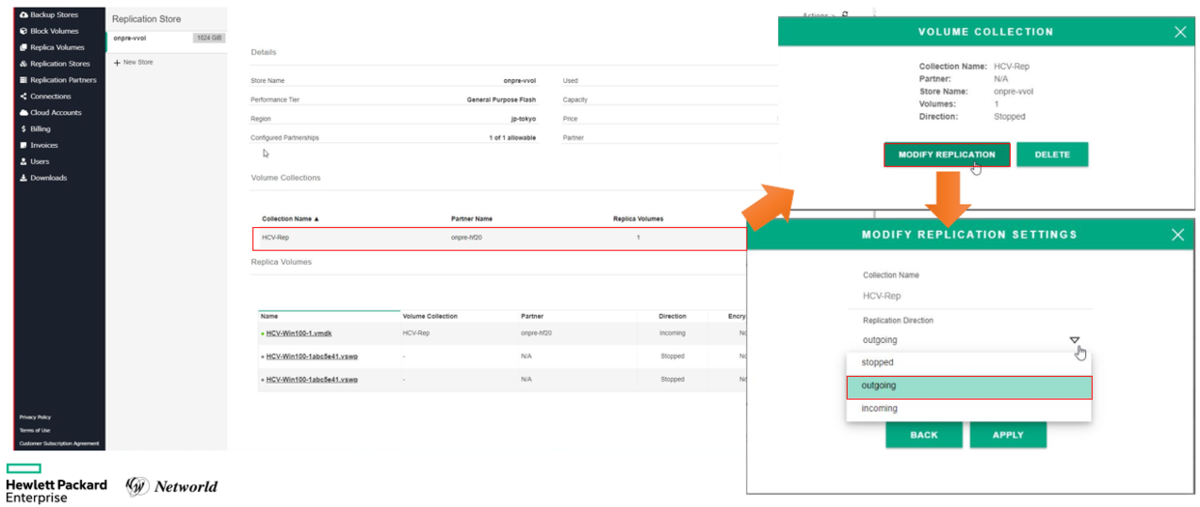This screenshot has width=1200, height=507.
Task: Choose the outgoing direction option
Action: click(x=969, y=386)
